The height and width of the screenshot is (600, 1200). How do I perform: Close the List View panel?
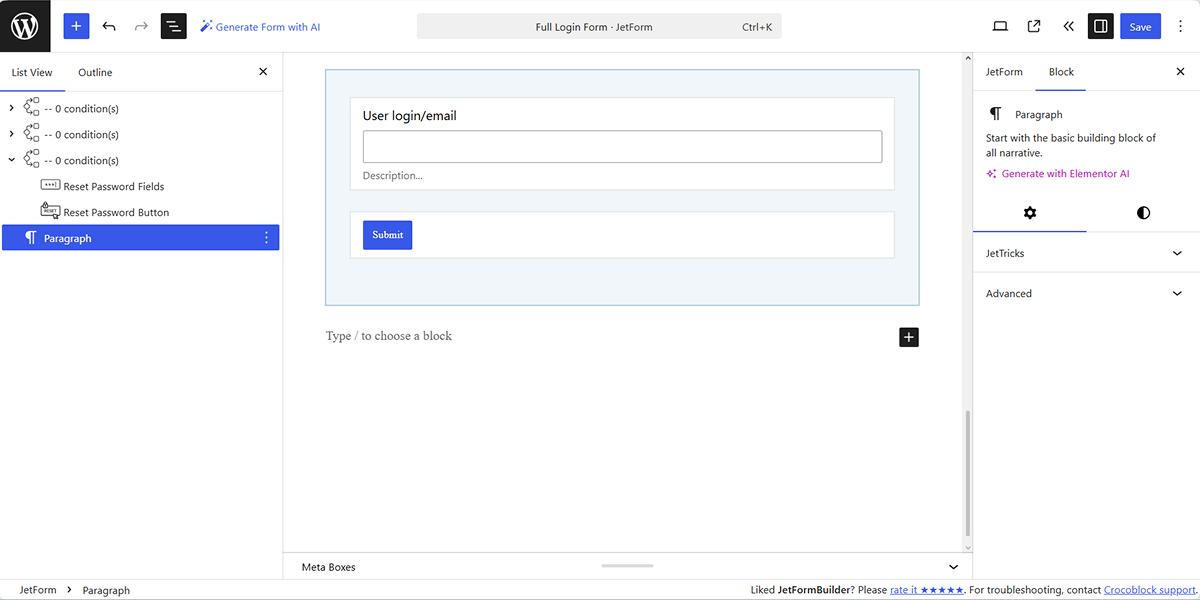pyautogui.click(x=263, y=72)
